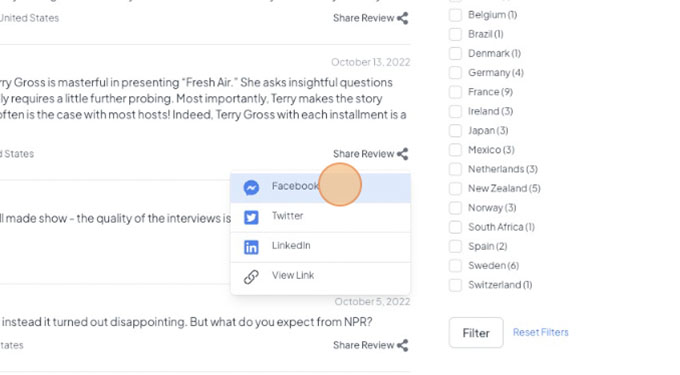
Task: Click text "But what do you expect from NPR?"
Action: (x=281, y=322)
